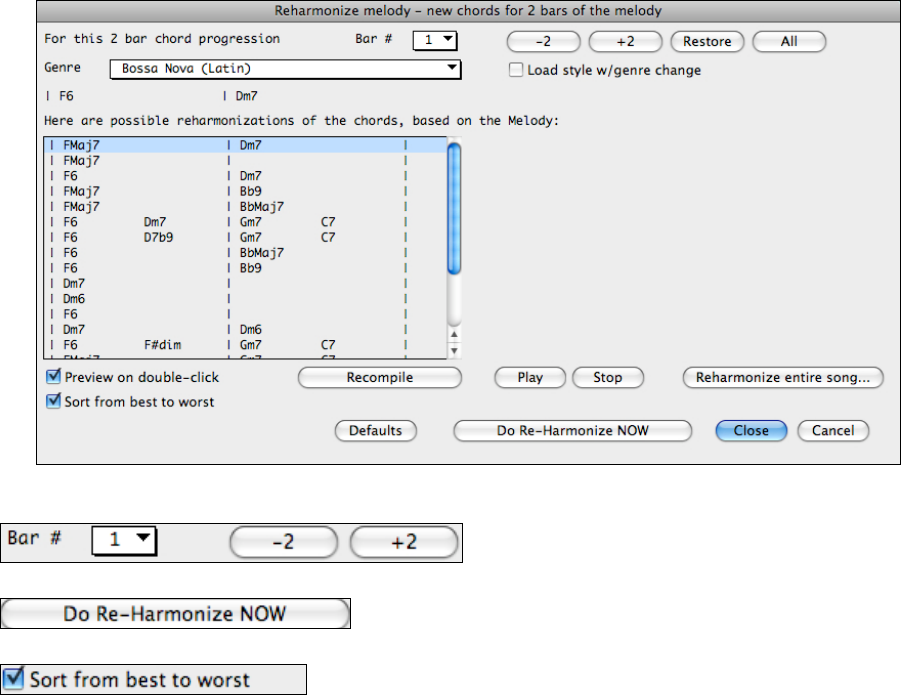The height and width of the screenshot is (695, 901).
Task: Close the Reharmonize dialog
Action: (751, 431)
